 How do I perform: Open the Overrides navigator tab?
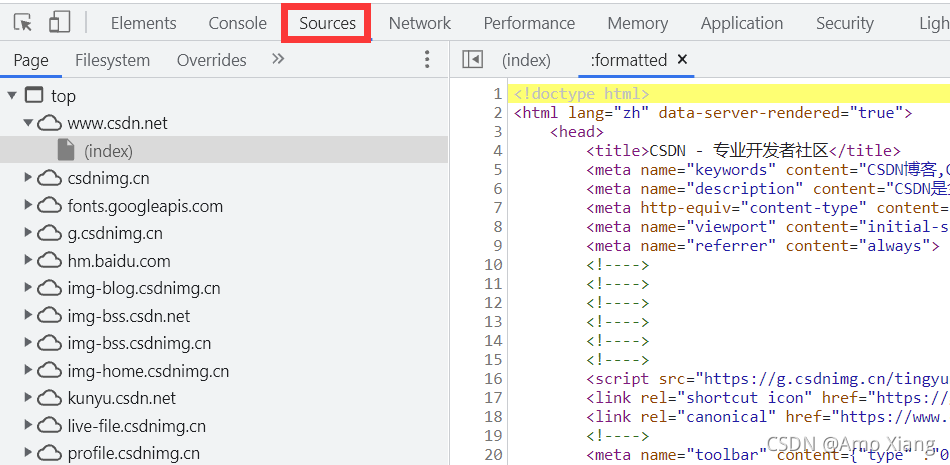point(211,60)
